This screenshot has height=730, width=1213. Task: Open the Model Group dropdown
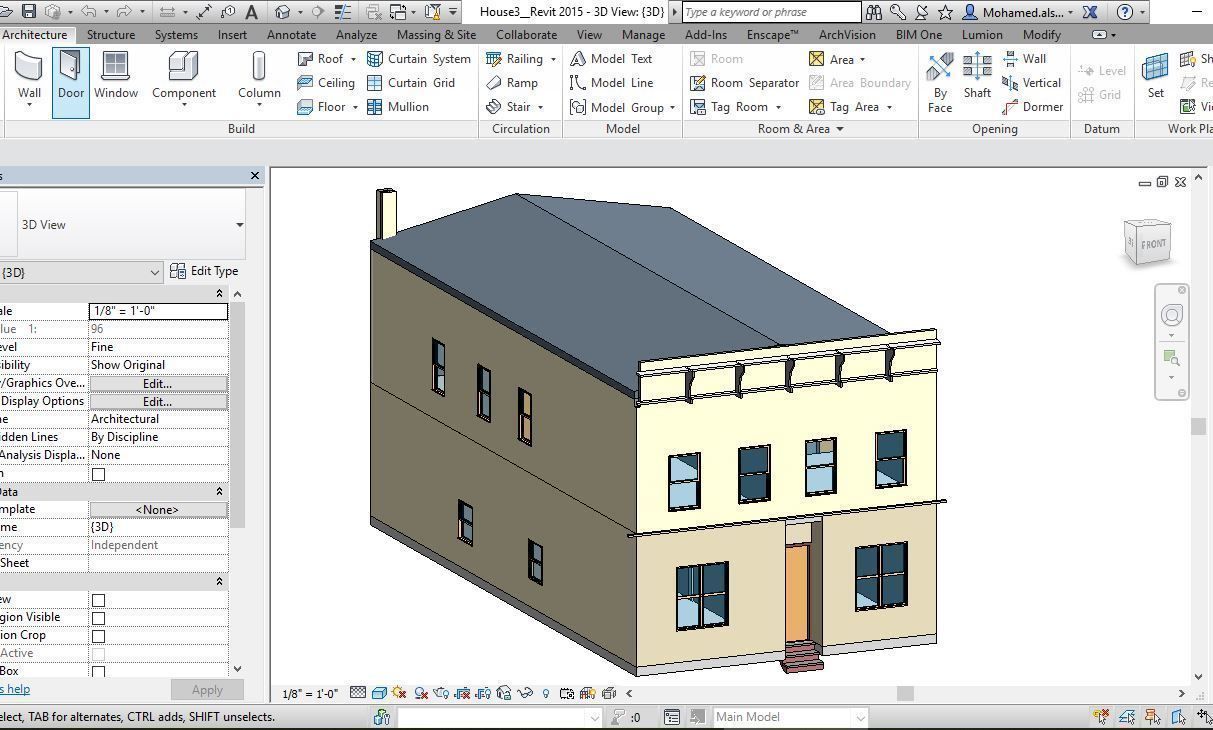(672, 107)
